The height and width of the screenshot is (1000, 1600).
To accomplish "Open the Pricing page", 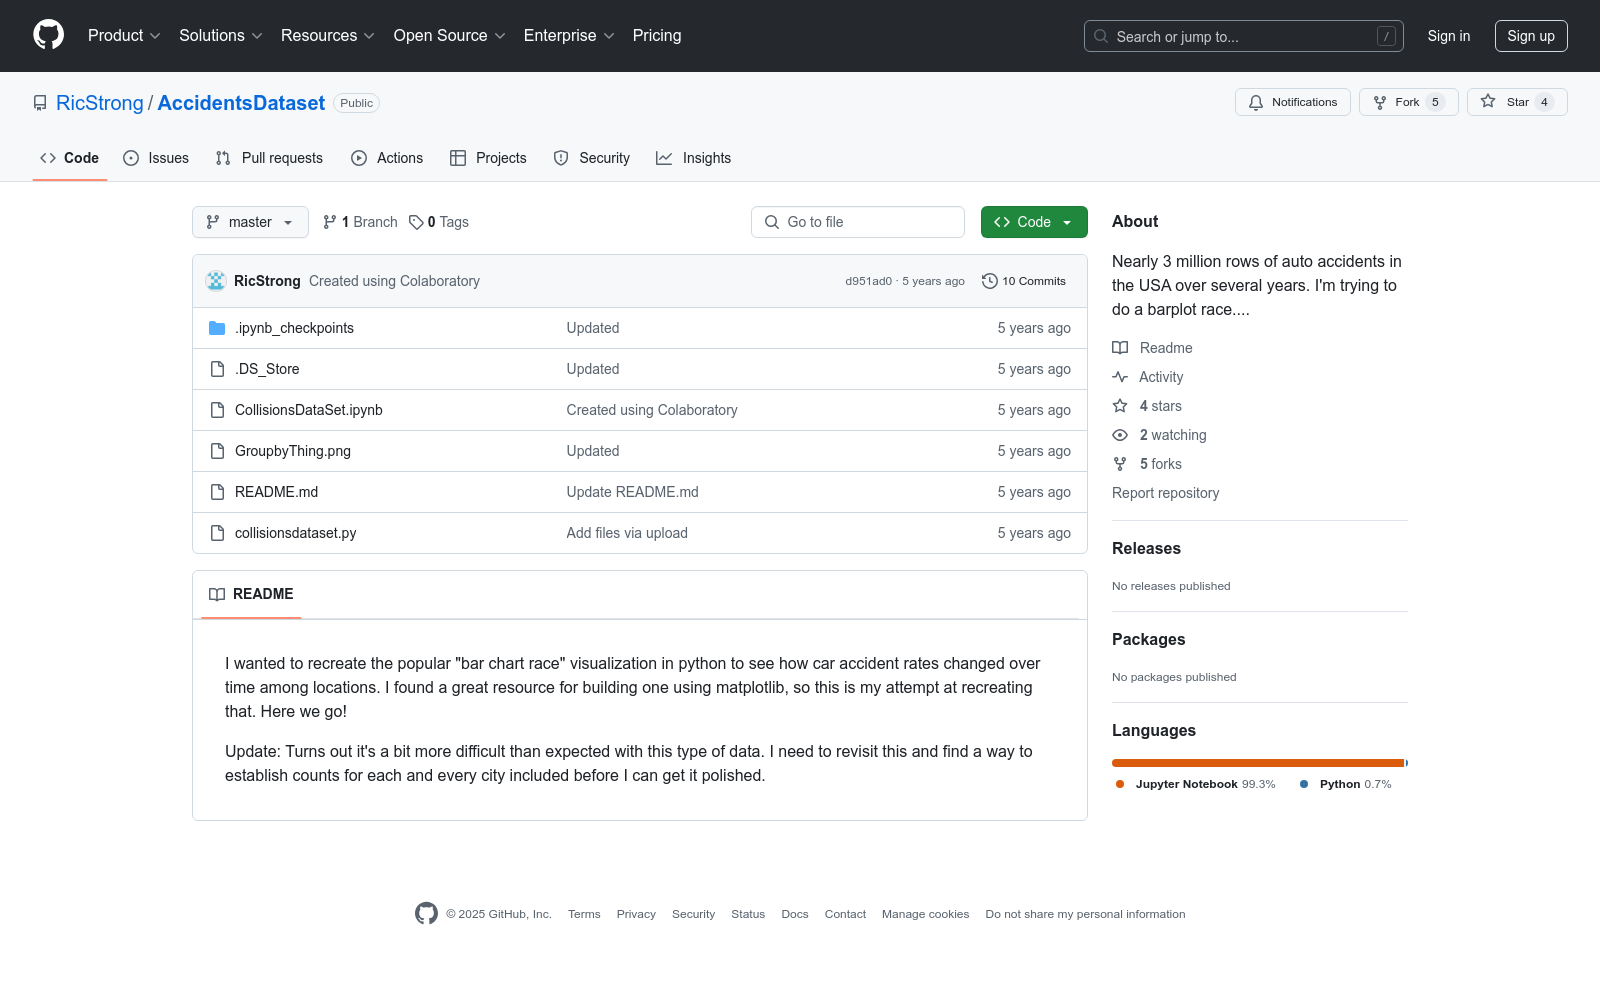I will point(657,36).
